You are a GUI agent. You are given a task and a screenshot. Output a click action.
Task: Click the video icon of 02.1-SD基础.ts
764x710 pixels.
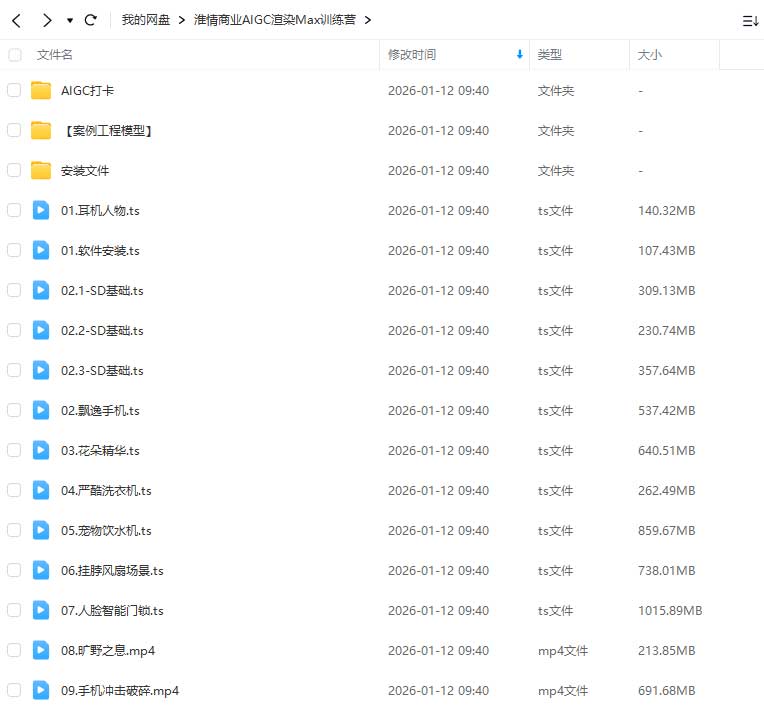click(x=41, y=290)
